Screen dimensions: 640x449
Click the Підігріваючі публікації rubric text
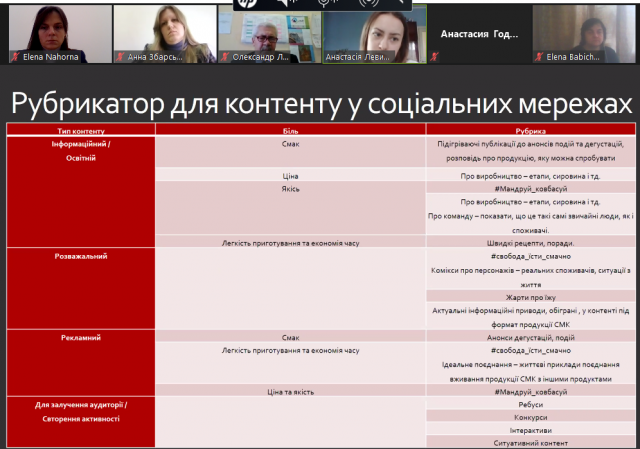point(531,151)
